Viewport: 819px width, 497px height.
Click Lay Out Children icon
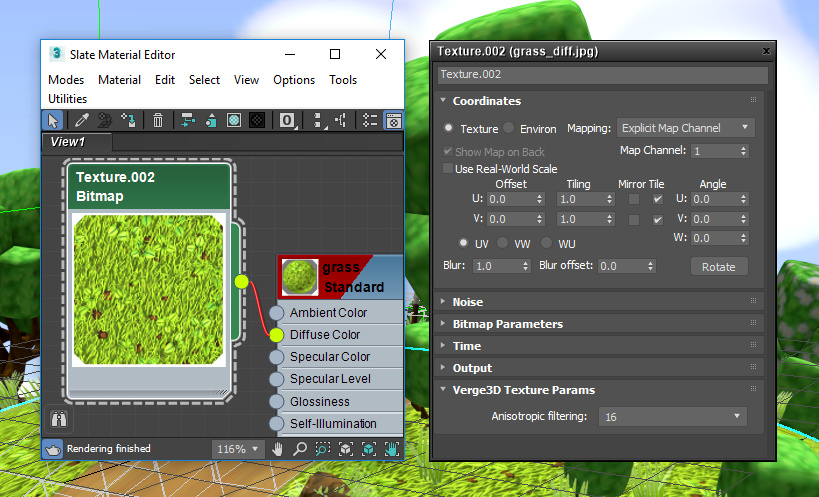pyautogui.click(x=341, y=121)
